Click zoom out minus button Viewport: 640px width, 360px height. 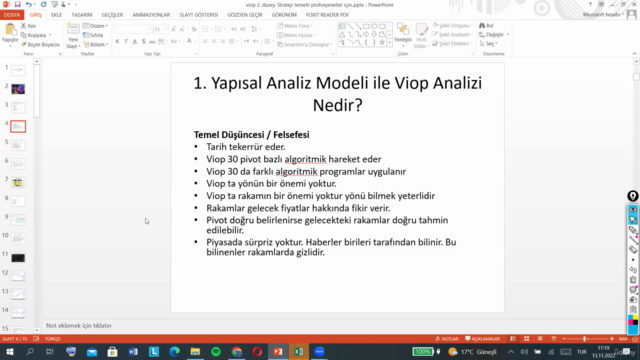(564, 339)
